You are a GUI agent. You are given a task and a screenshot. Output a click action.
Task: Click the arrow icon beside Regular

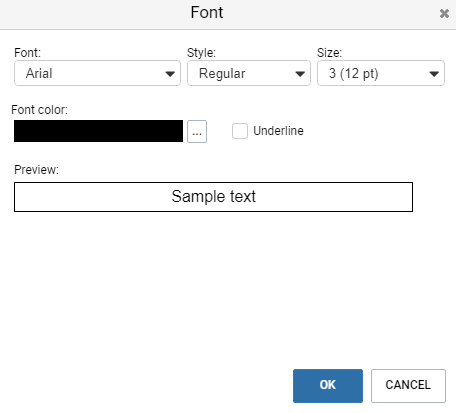pos(300,74)
